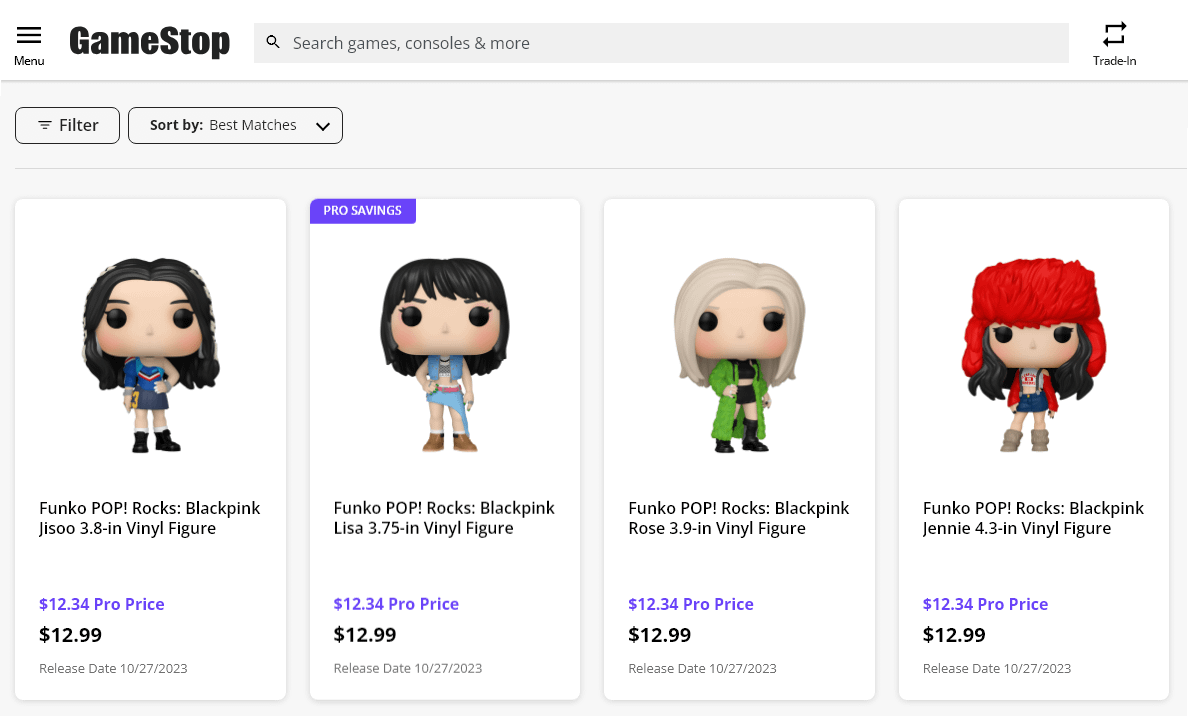Expand the Sort by dropdown chevron
The width and height of the screenshot is (1188, 716).
(x=322, y=126)
